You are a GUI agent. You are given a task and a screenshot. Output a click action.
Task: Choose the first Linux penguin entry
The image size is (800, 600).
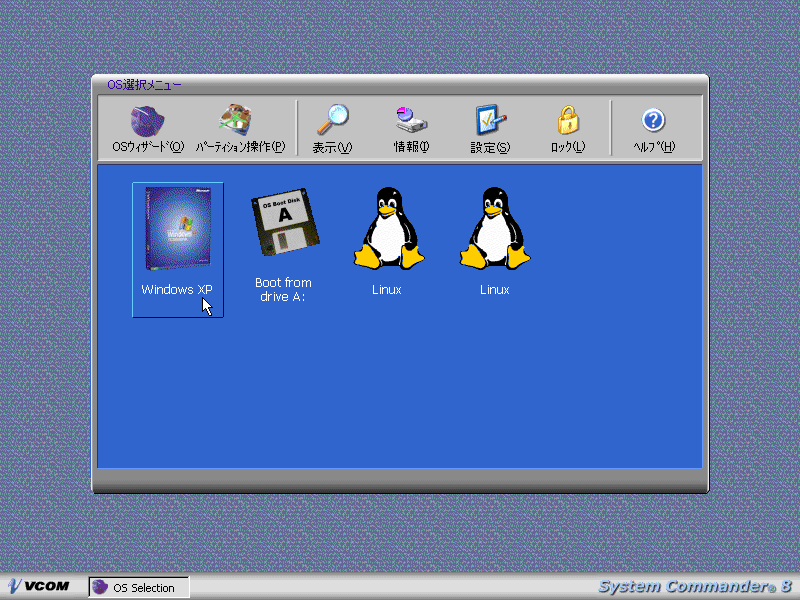tap(388, 241)
